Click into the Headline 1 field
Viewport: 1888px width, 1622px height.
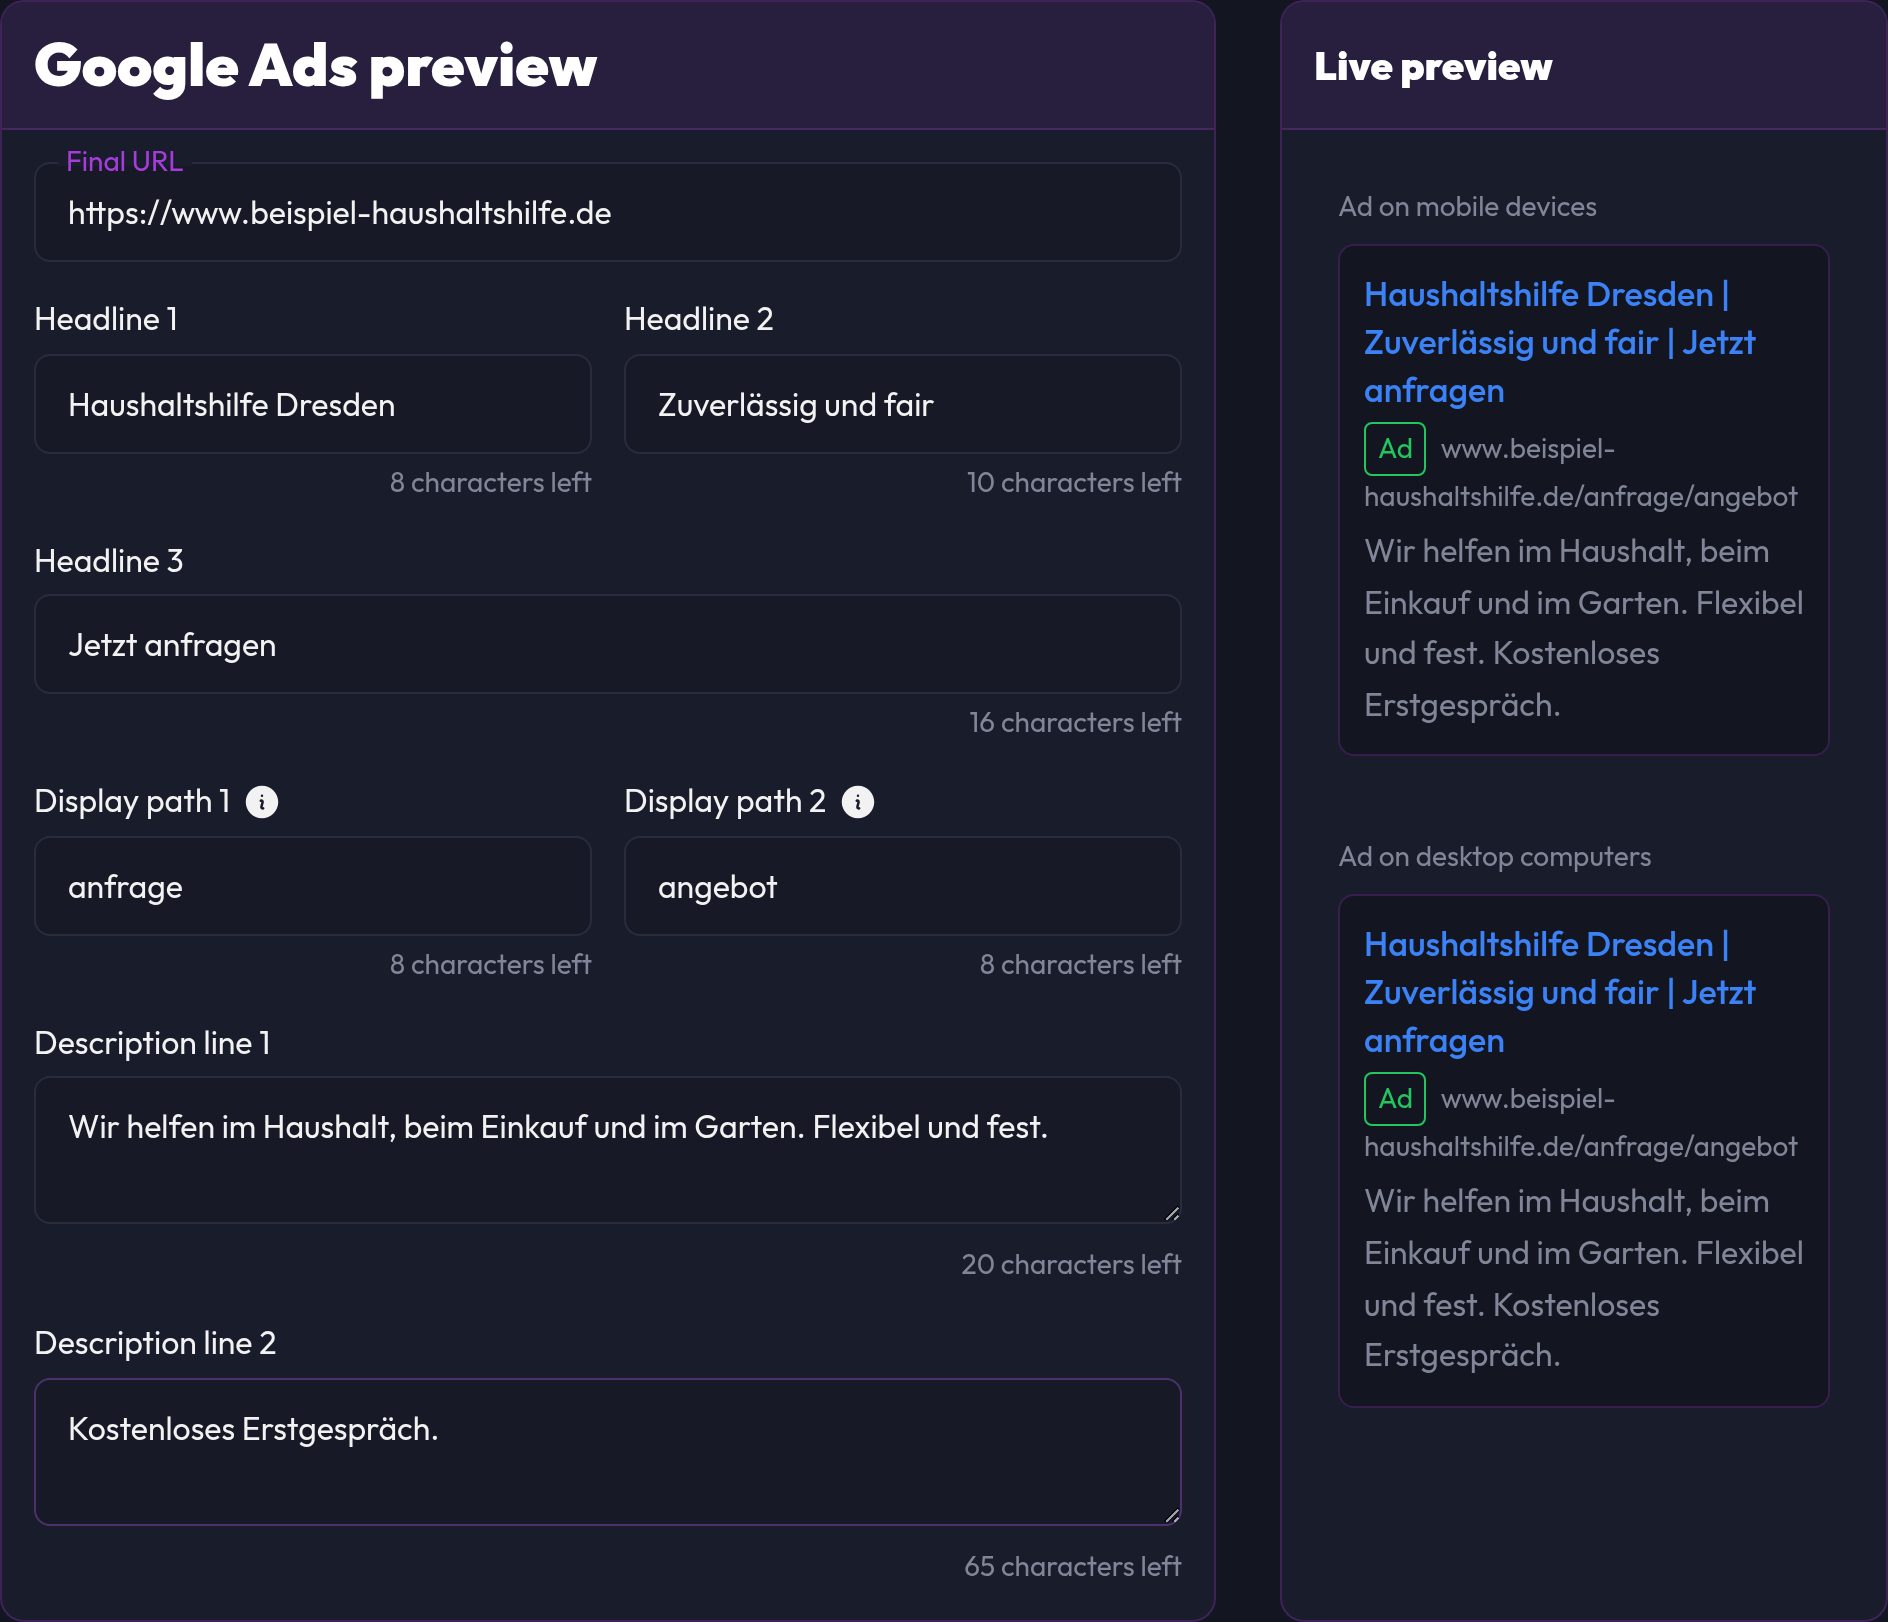tap(313, 404)
